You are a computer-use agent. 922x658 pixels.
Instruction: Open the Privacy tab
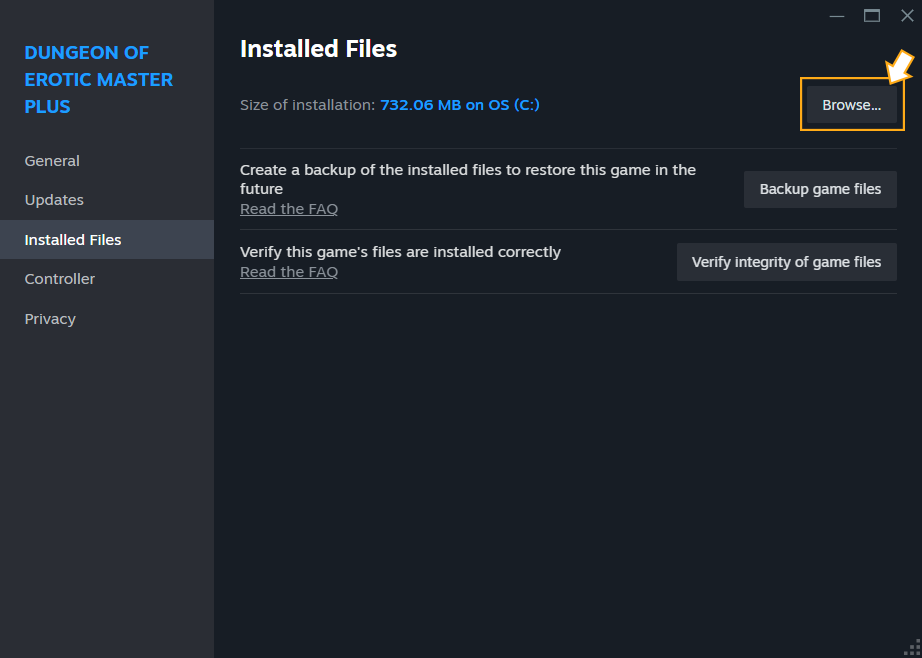50,319
